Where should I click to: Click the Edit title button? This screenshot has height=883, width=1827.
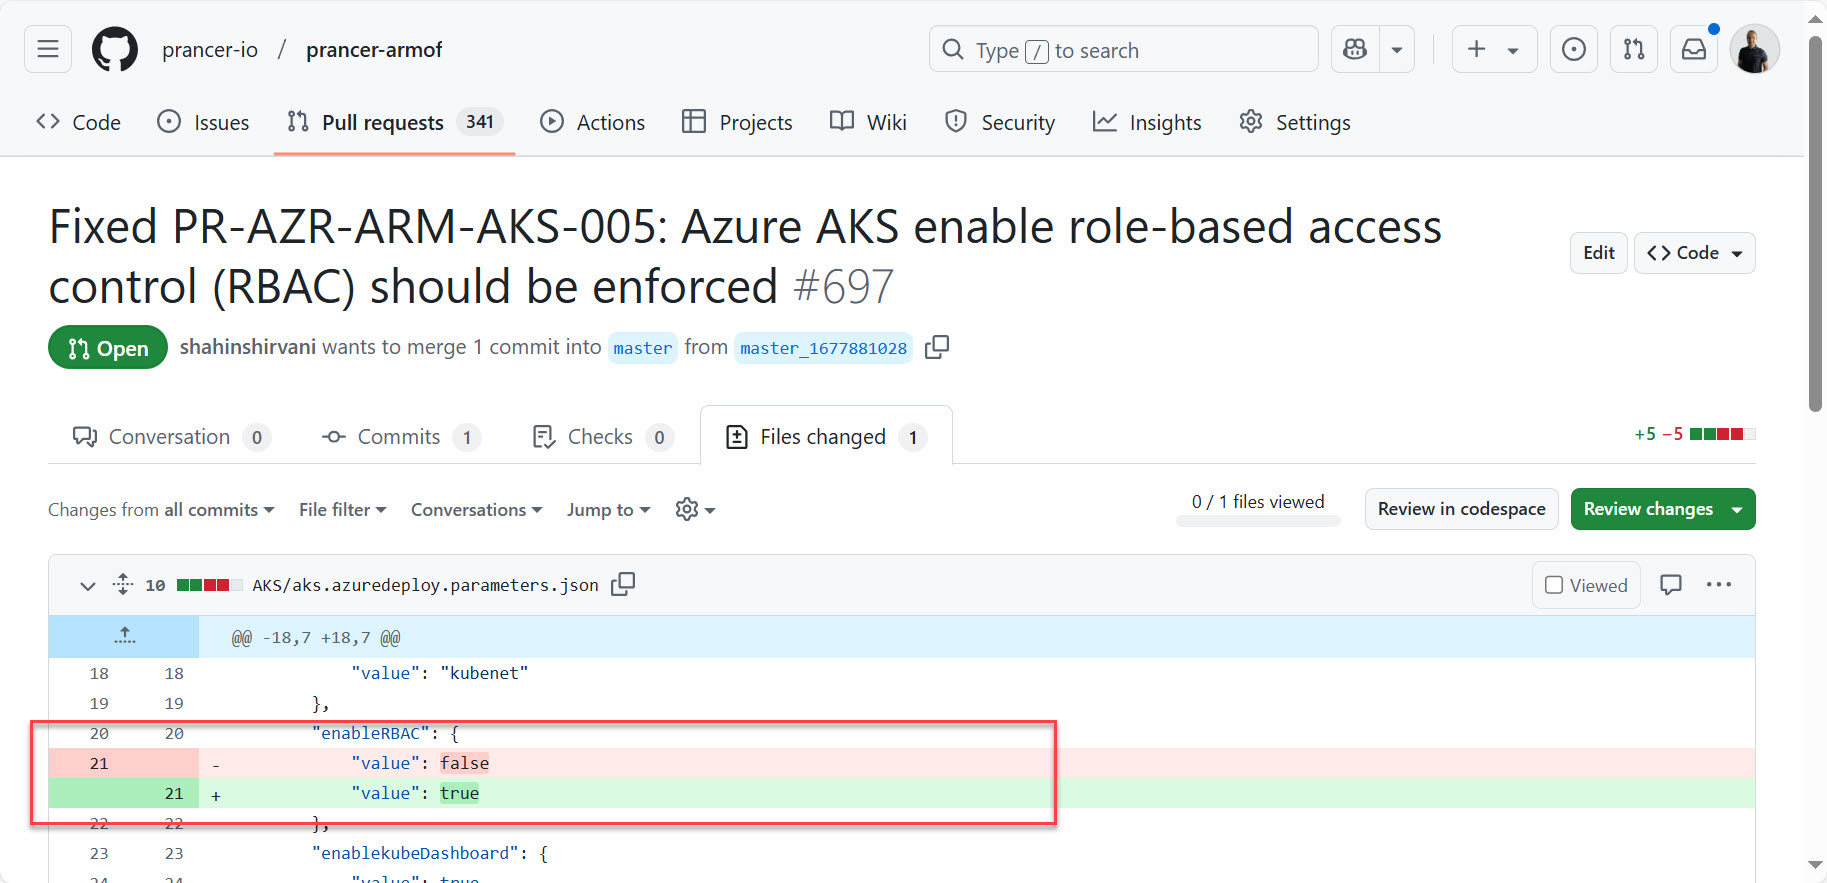(x=1598, y=253)
